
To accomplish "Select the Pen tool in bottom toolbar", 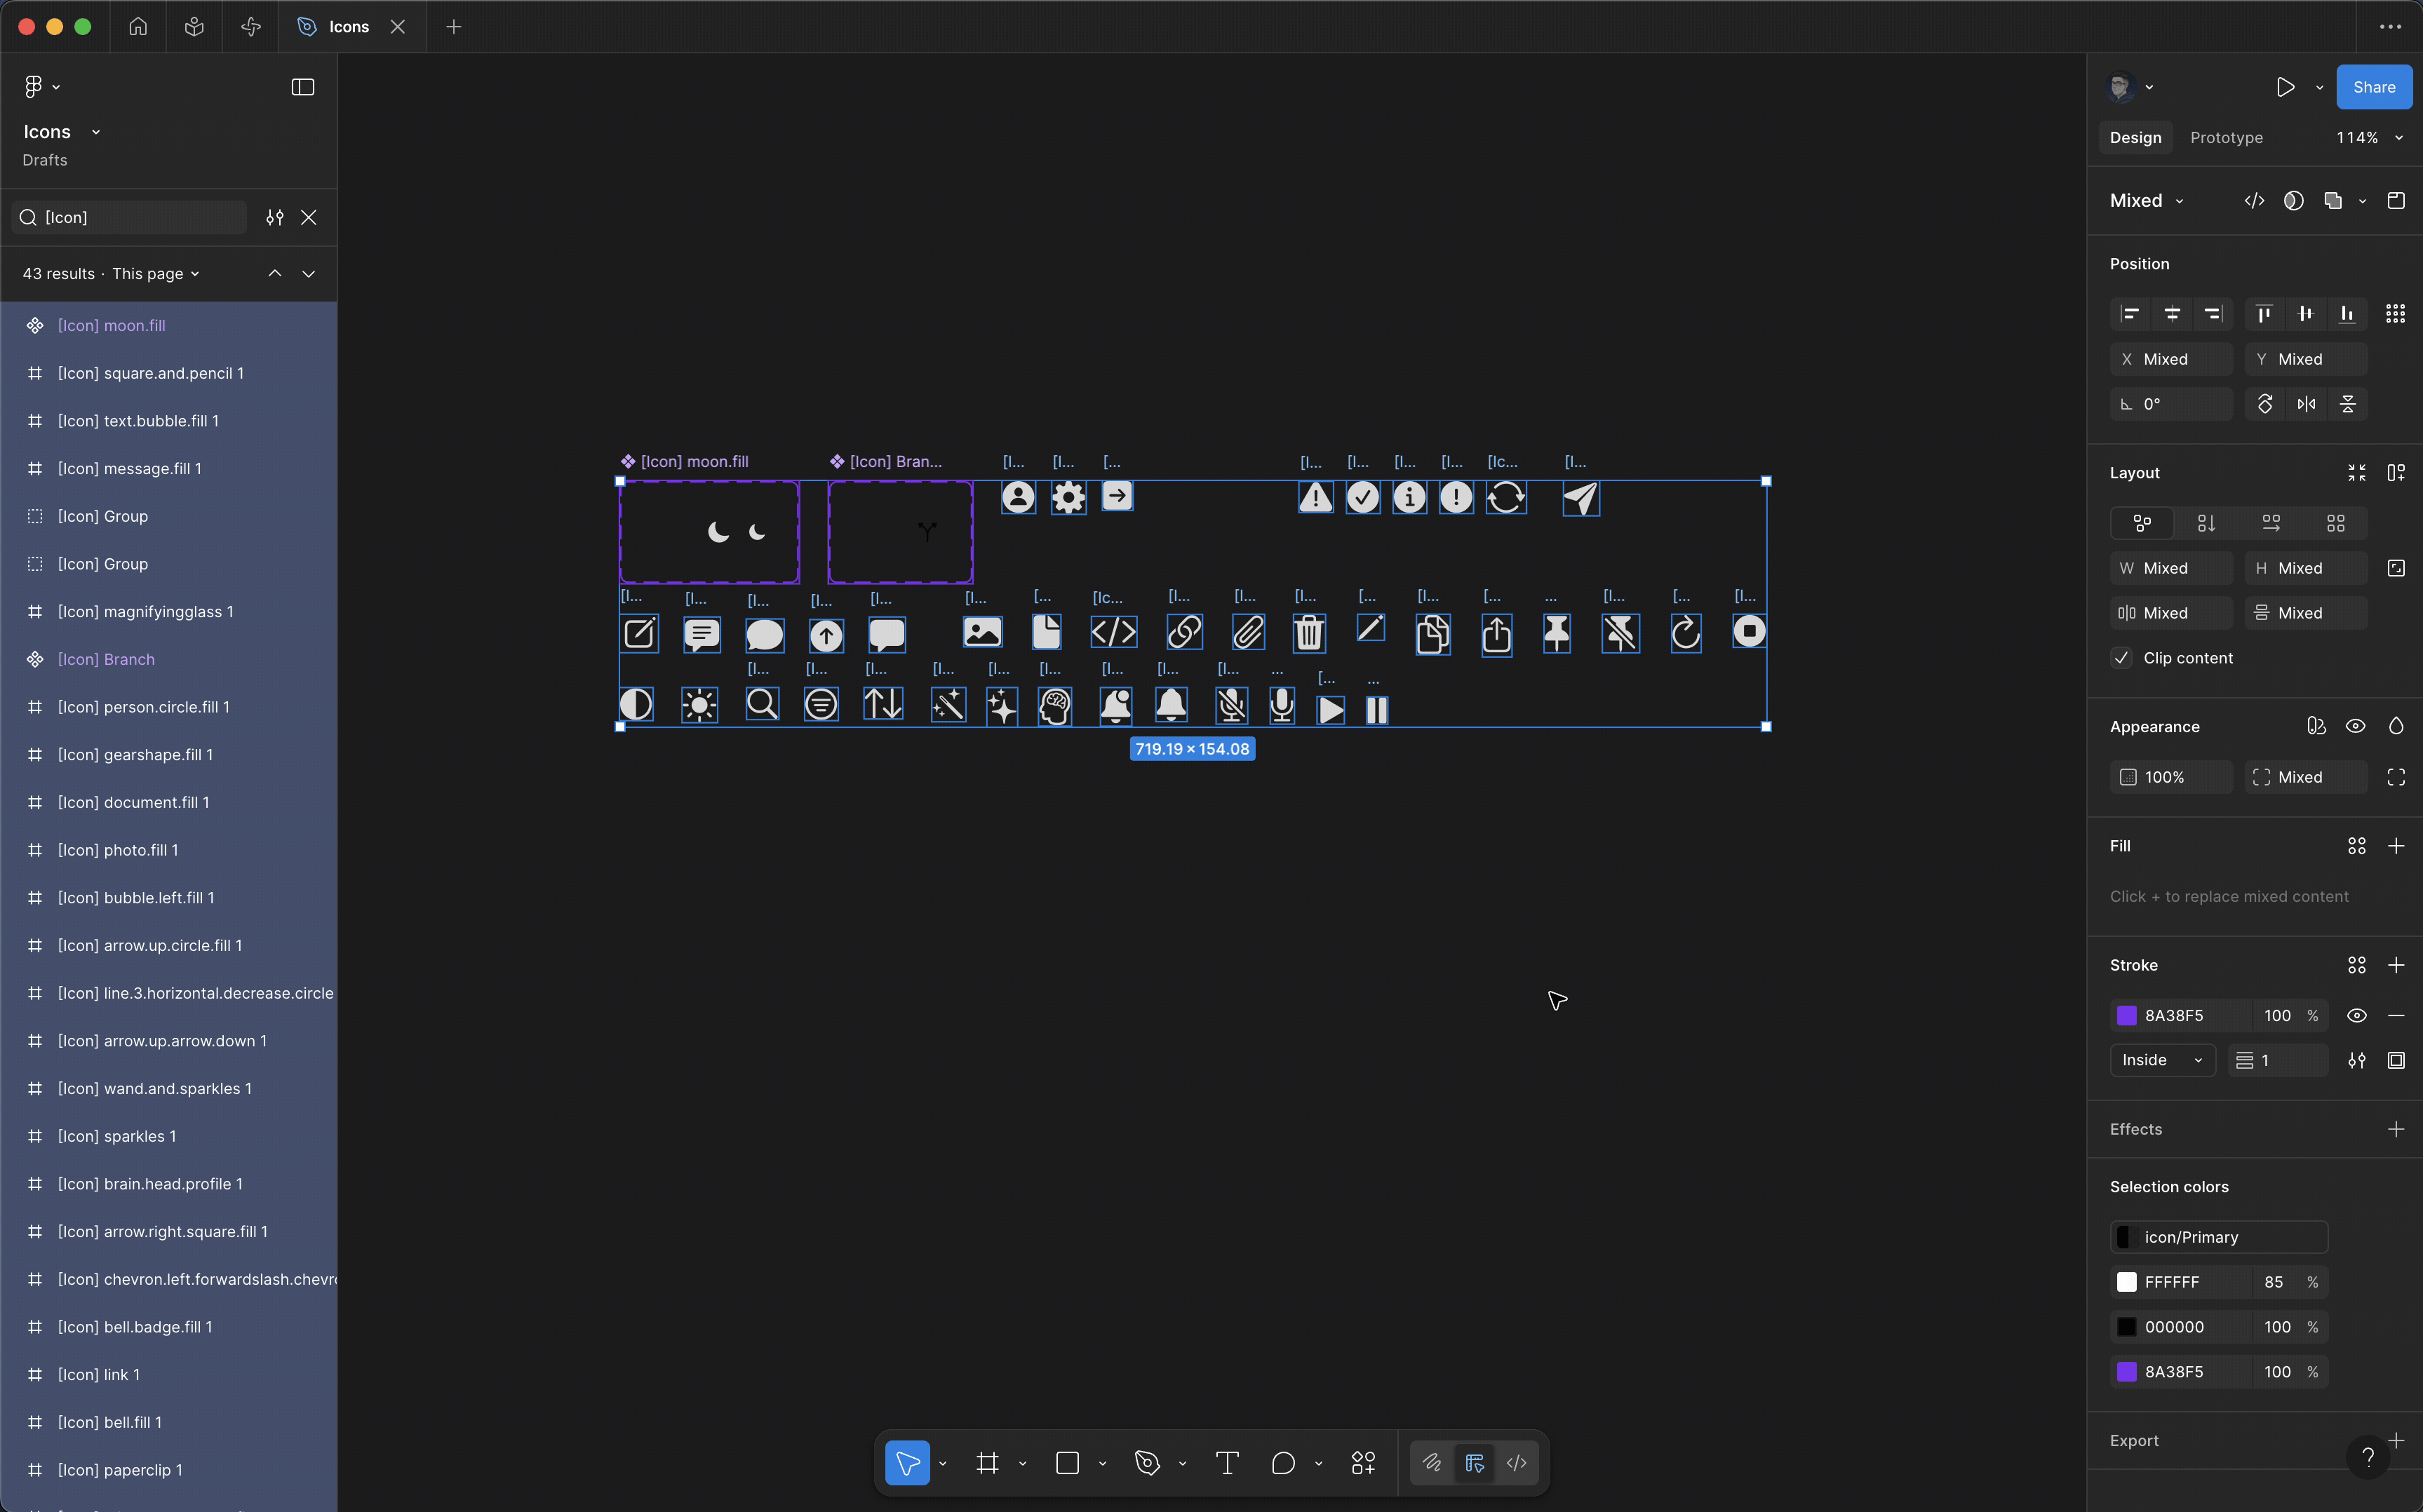I will pos(1147,1463).
